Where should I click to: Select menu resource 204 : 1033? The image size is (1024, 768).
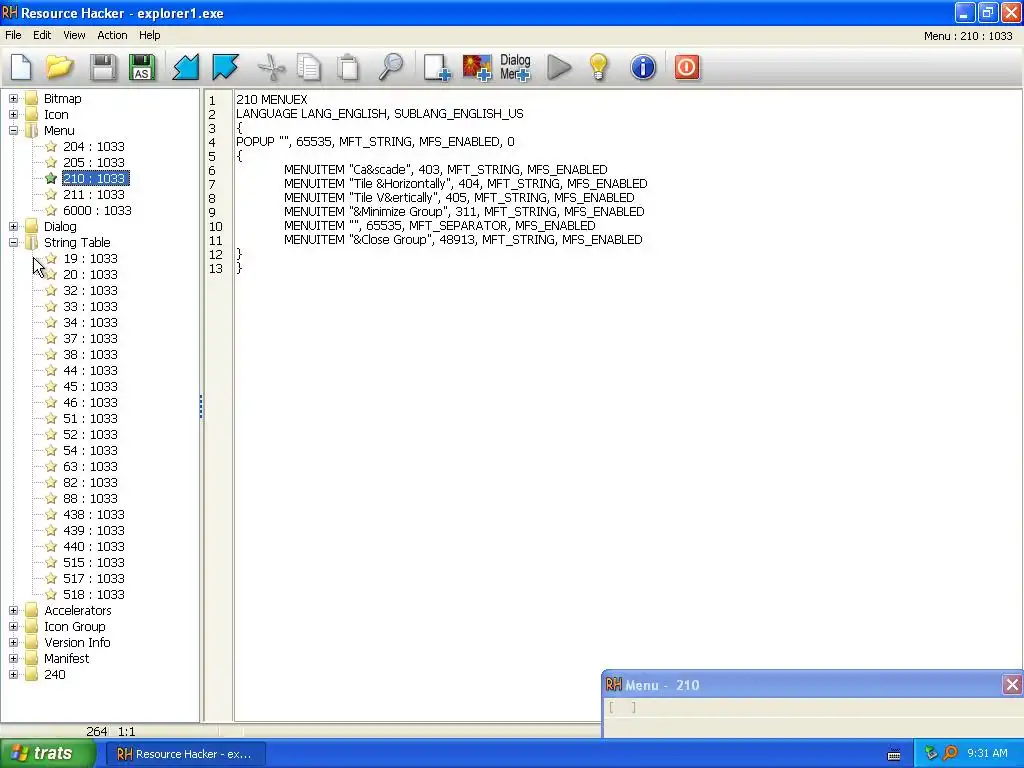pos(93,146)
